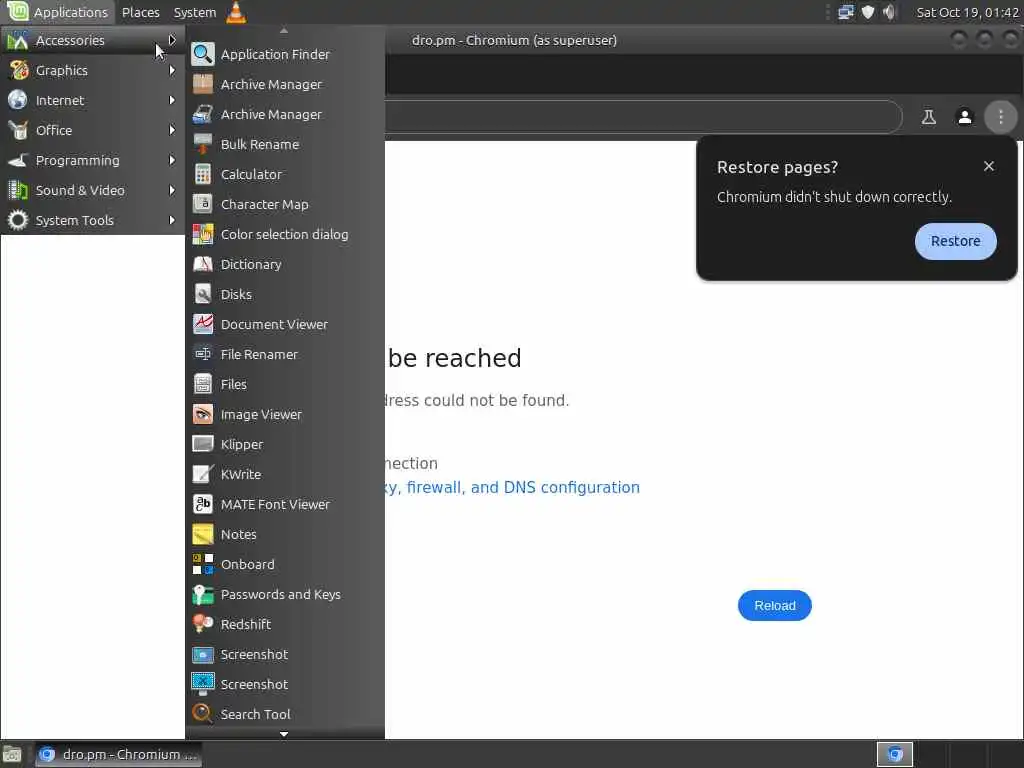Launch File Renamer icon
The height and width of the screenshot is (768, 1024).
click(202, 354)
